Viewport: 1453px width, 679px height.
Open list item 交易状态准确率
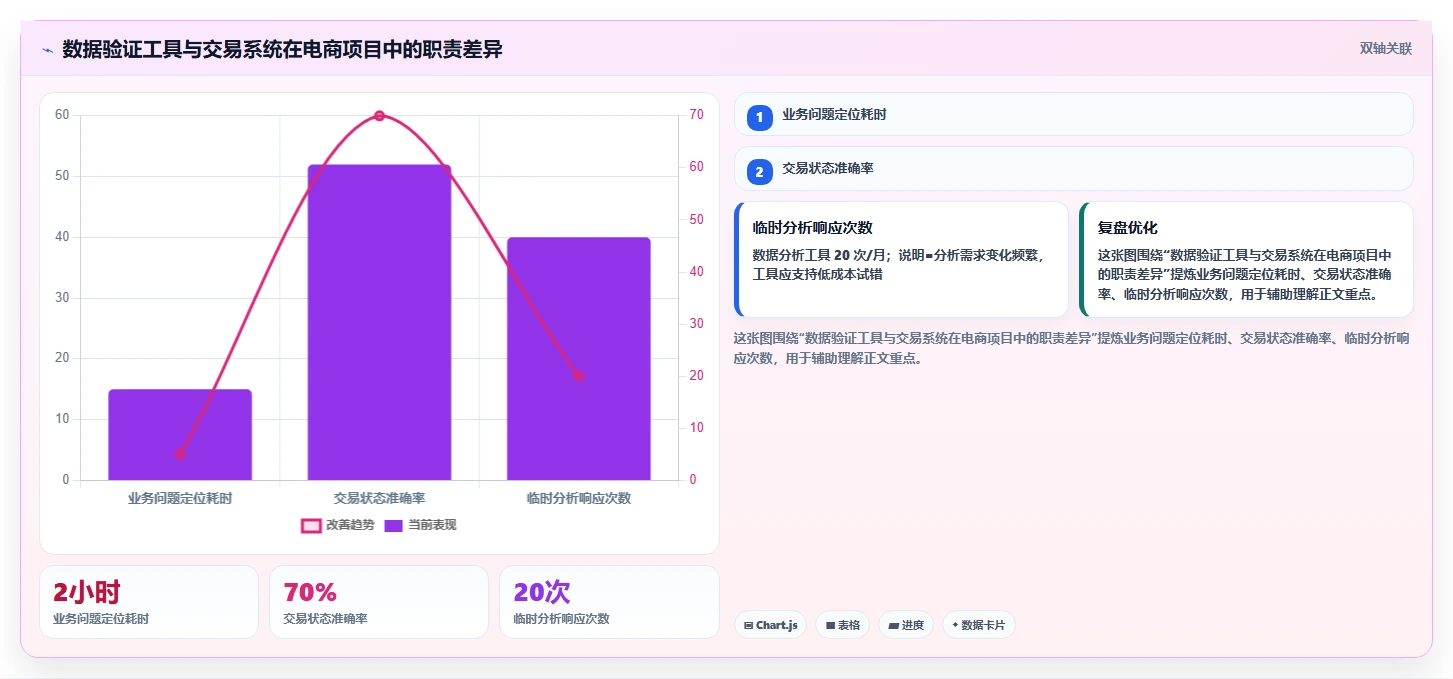[x=1074, y=169]
